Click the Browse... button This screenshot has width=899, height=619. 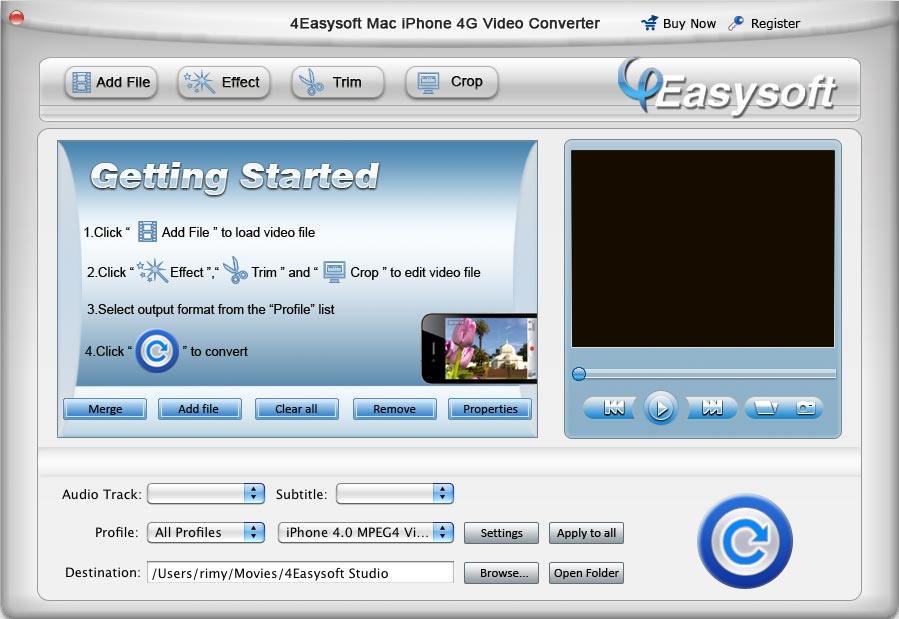502,573
